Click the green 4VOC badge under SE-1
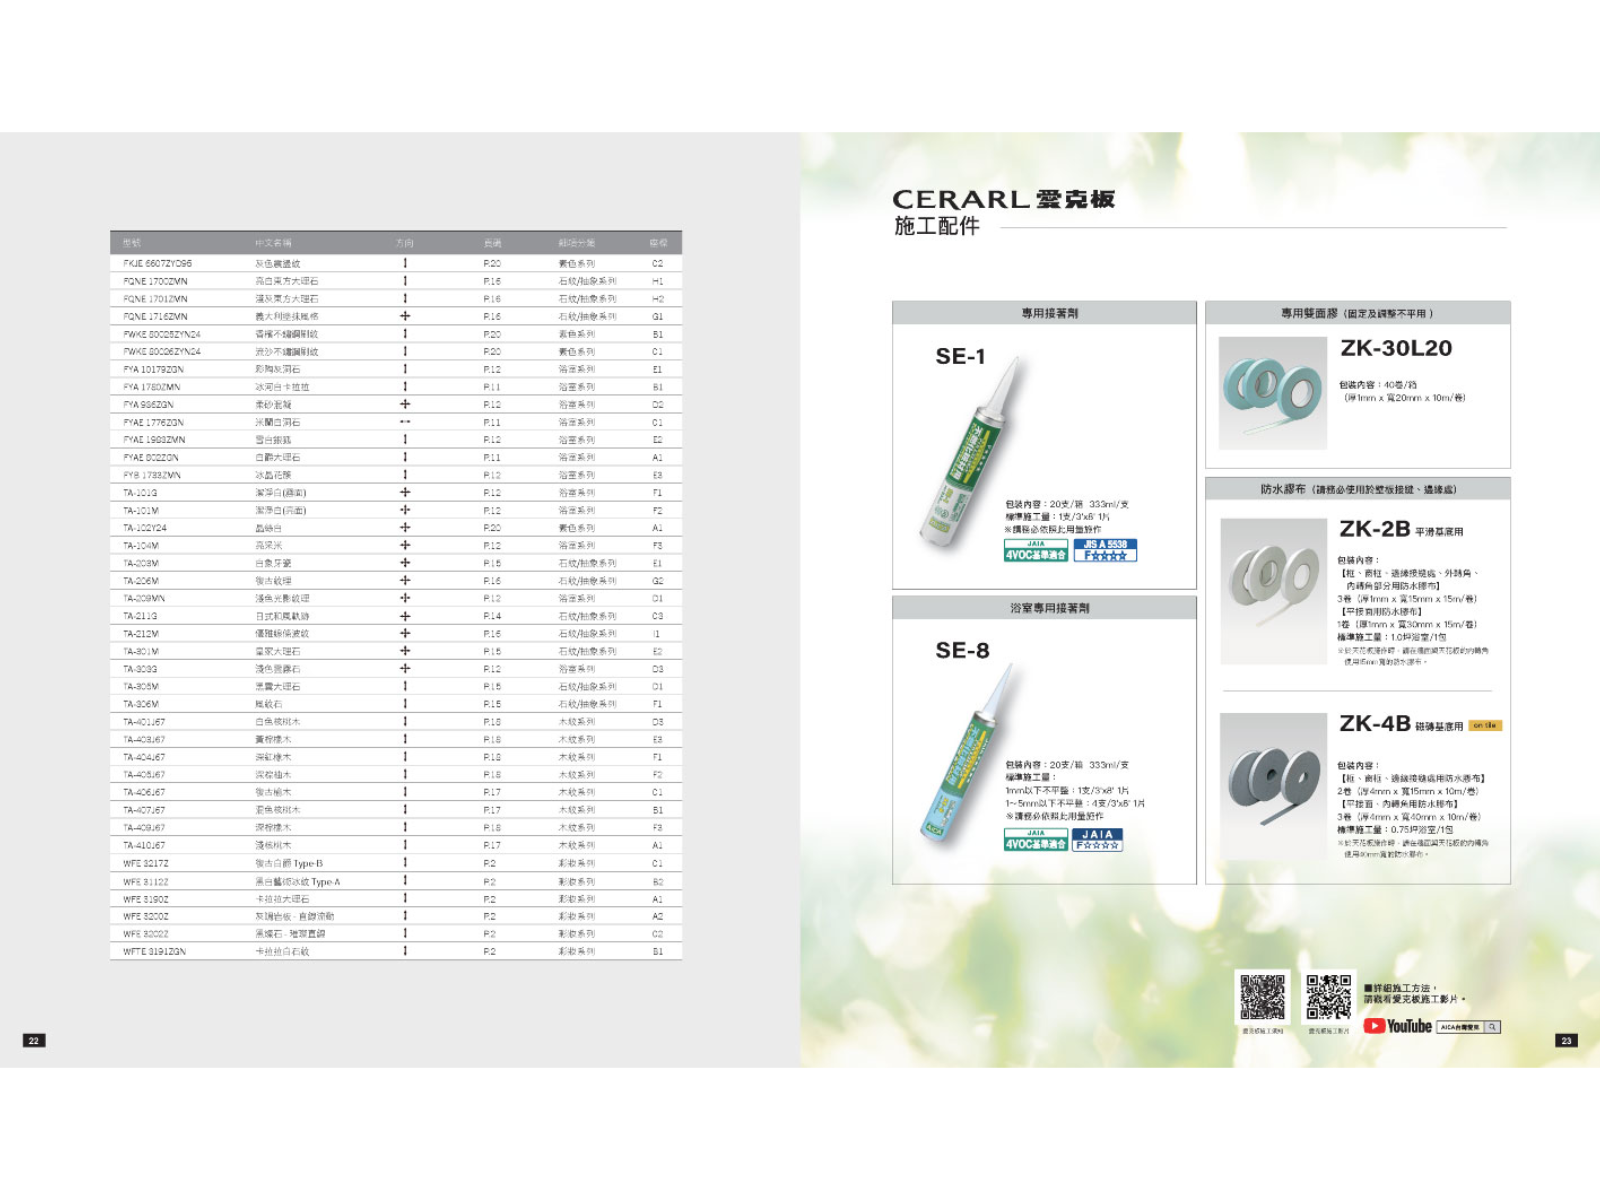The height and width of the screenshot is (1200, 1600). (x=1035, y=551)
